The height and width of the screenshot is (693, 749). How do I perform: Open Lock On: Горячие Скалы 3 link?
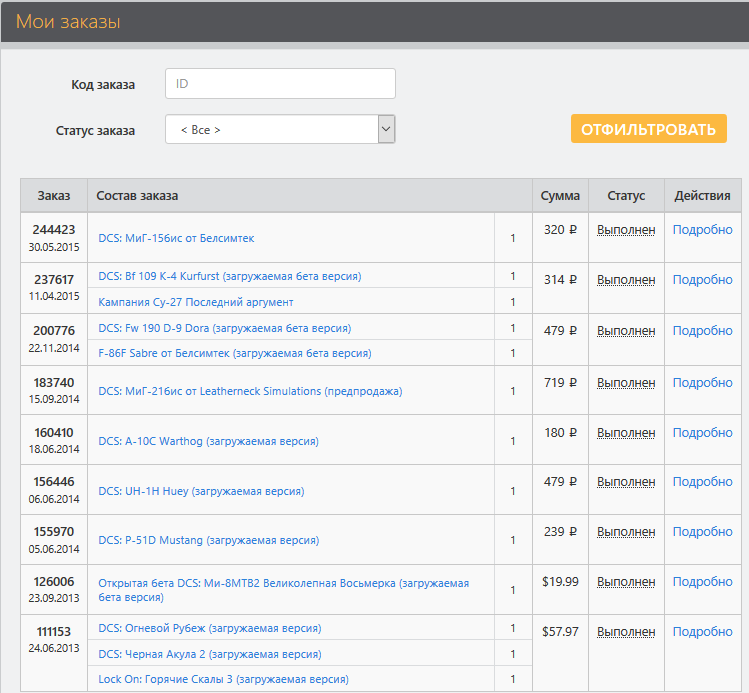pos(224,679)
